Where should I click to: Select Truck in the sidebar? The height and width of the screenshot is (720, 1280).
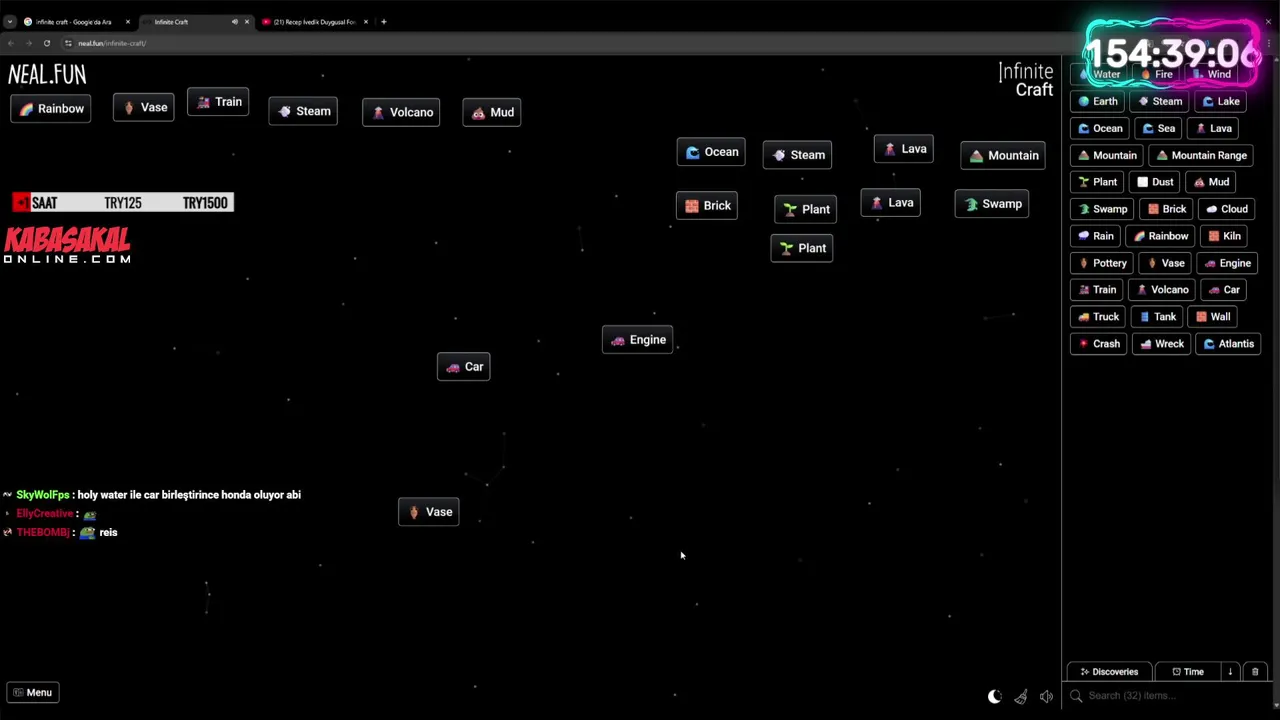[1098, 317]
